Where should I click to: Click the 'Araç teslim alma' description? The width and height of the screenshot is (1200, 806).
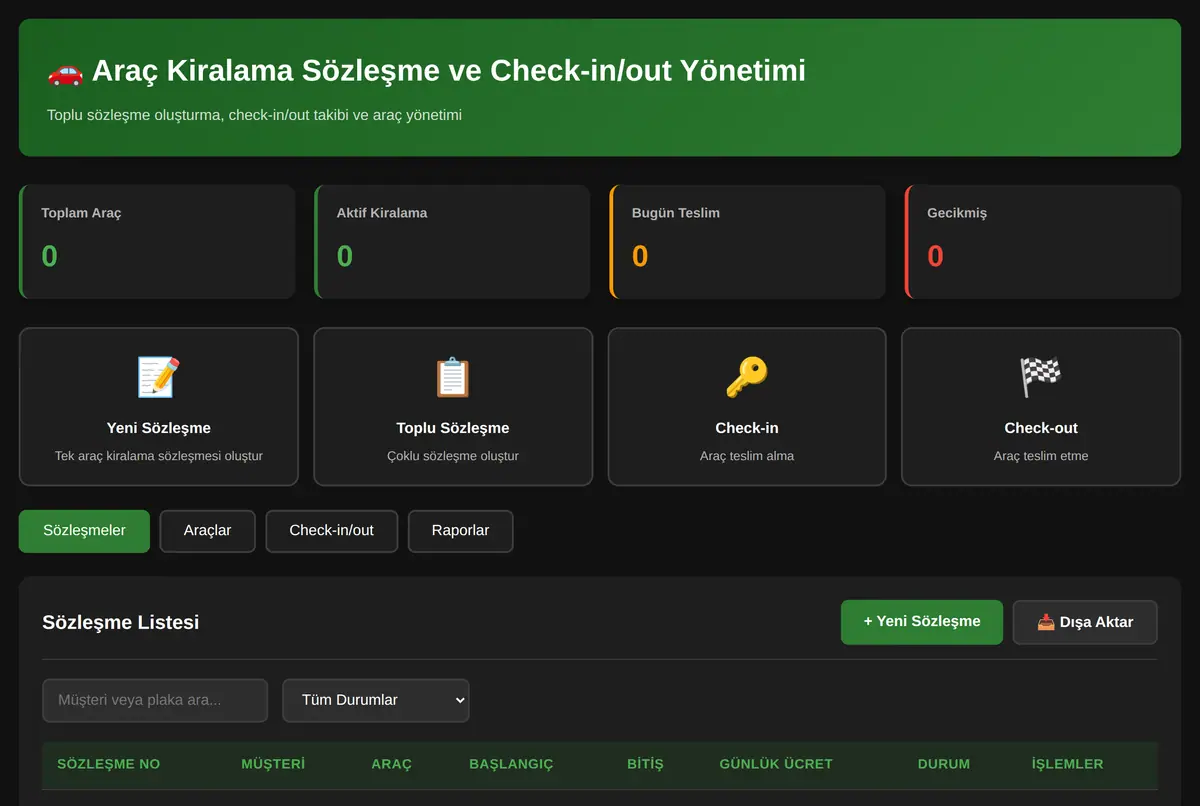tap(747, 456)
